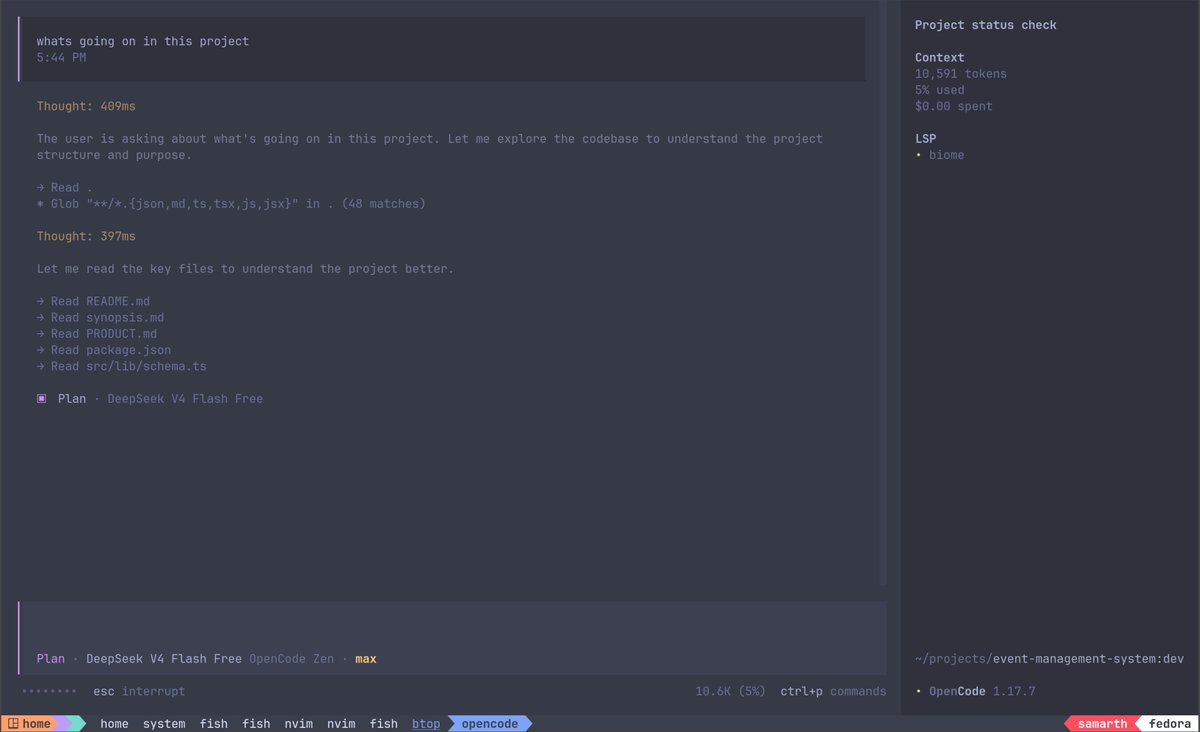Click the "Read synopsis.md" line
This screenshot has height=732, width=1200.
(x=101, y=317)
